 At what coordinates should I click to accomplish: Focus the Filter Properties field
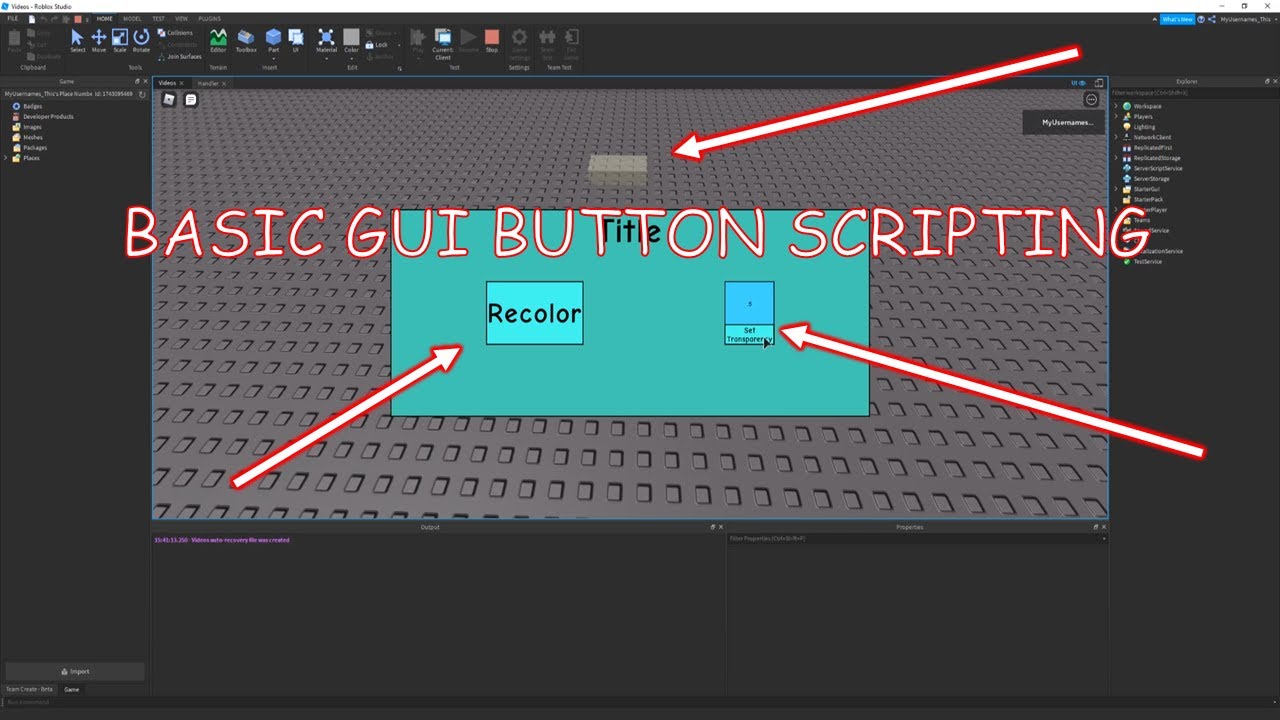[915, 538]
